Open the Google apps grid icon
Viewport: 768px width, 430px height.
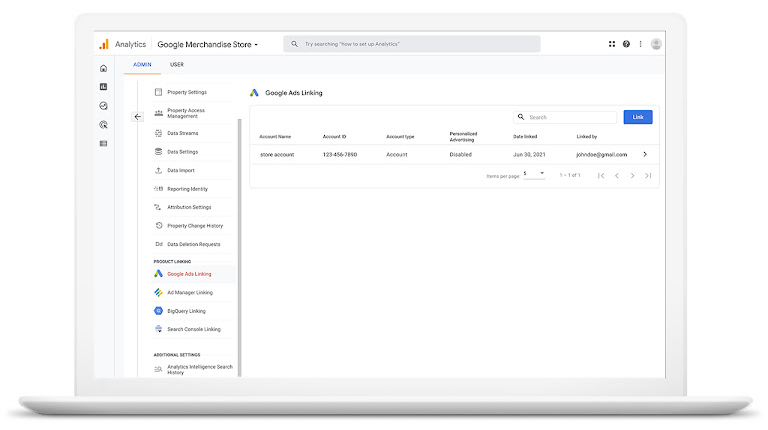[x=612, y=44]
